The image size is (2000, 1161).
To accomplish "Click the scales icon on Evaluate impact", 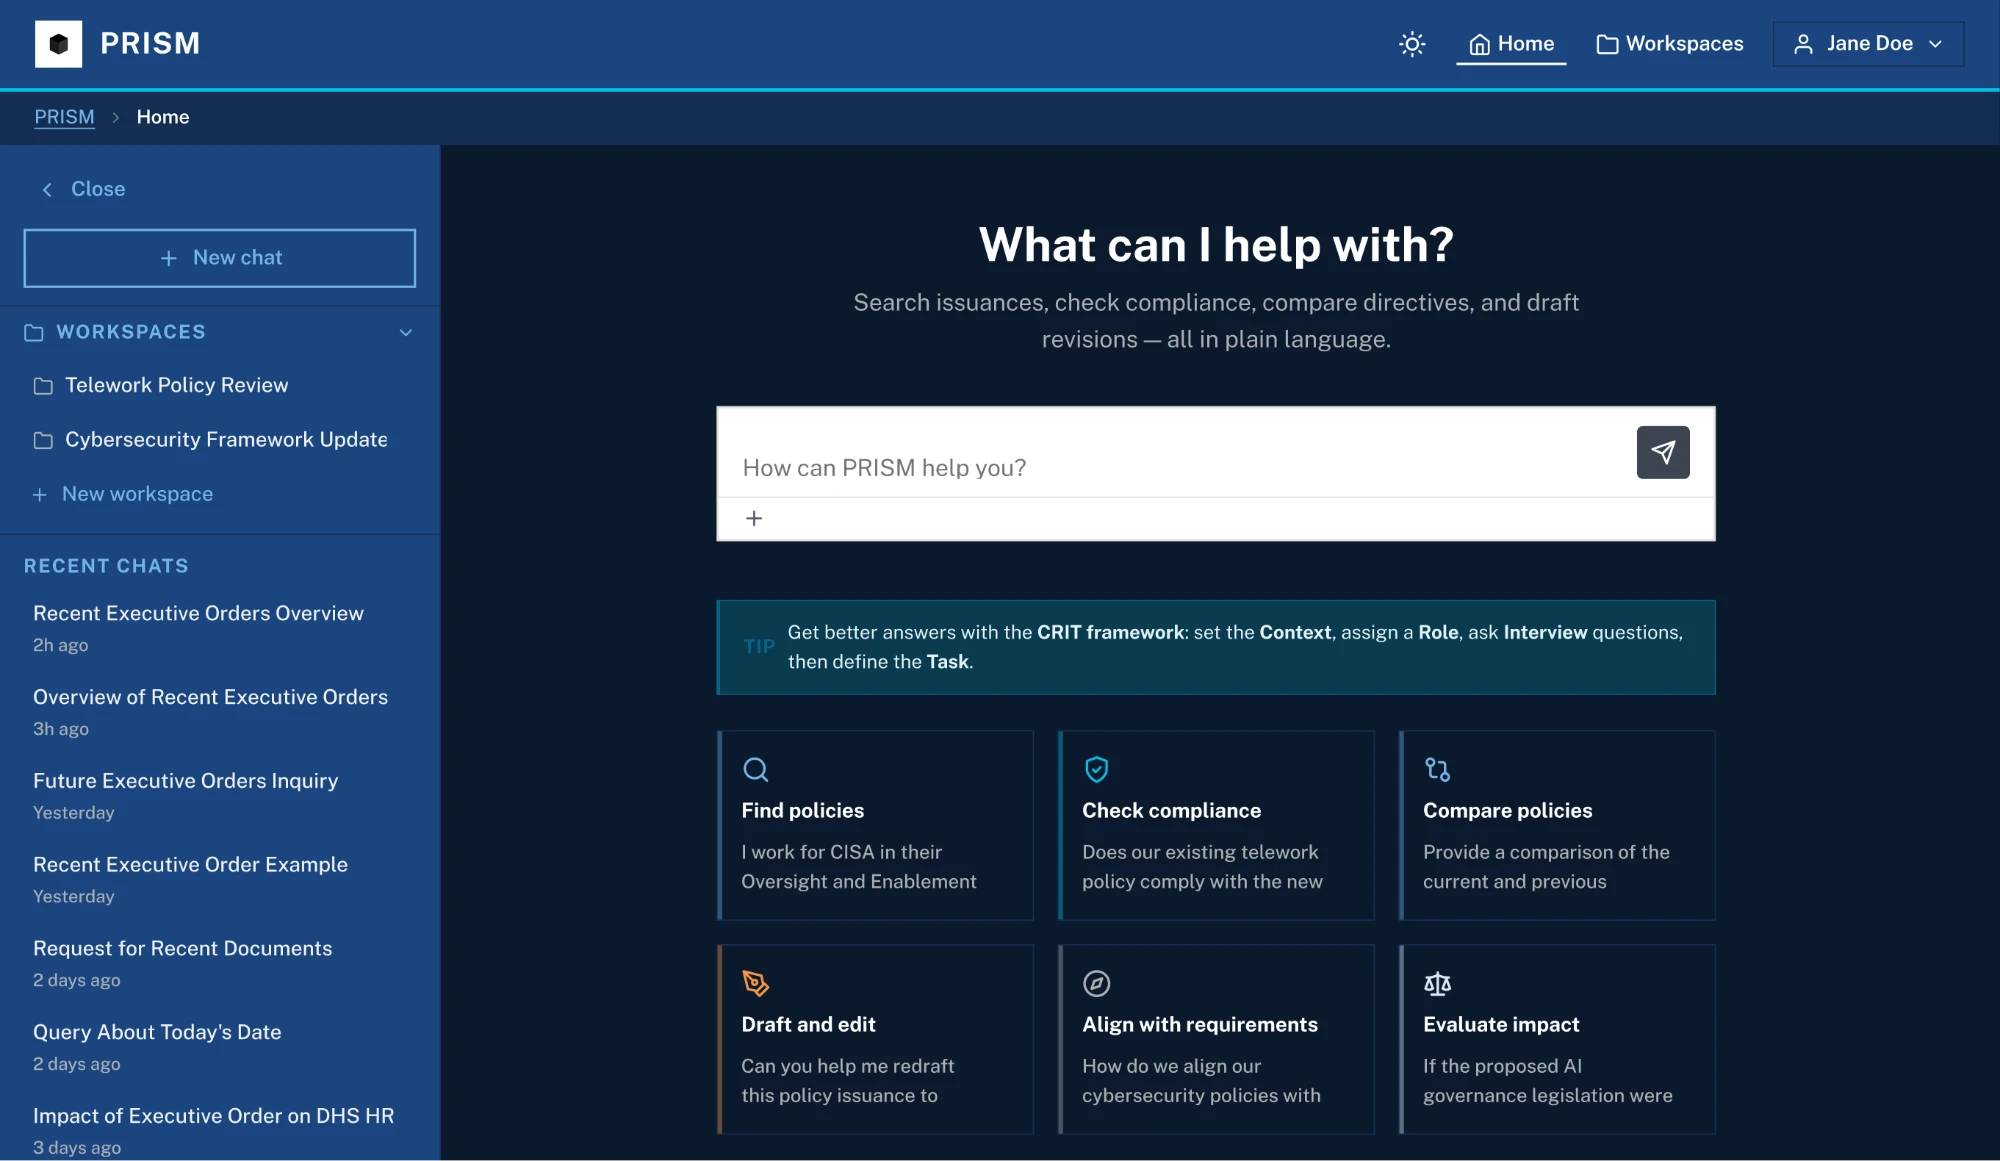I will tap(1437, 983).
